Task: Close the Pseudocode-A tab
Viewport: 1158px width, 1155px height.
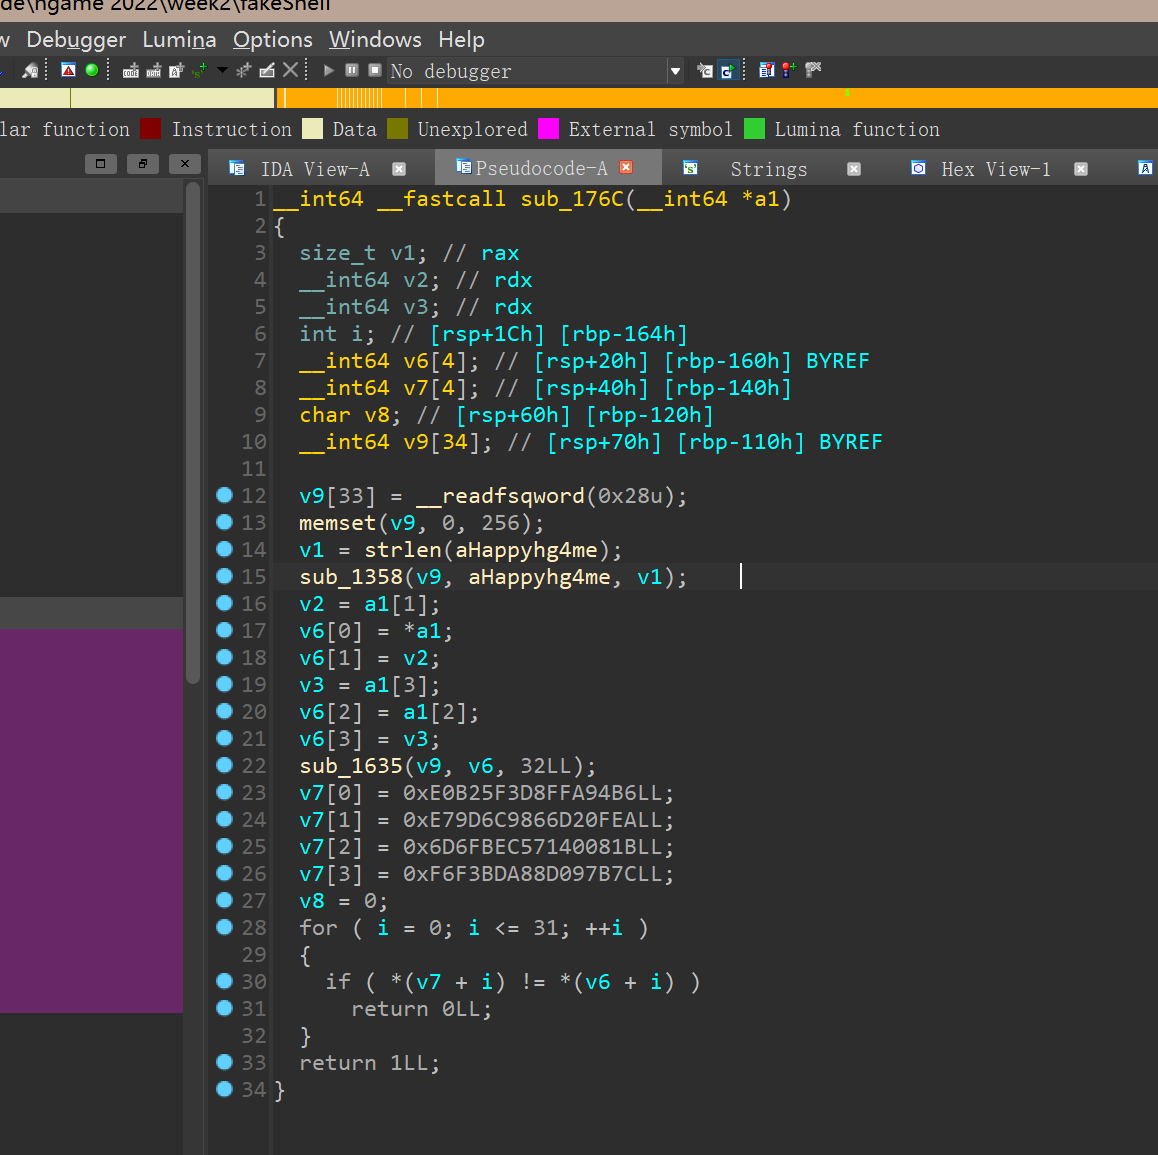Action: click(627, 167)
